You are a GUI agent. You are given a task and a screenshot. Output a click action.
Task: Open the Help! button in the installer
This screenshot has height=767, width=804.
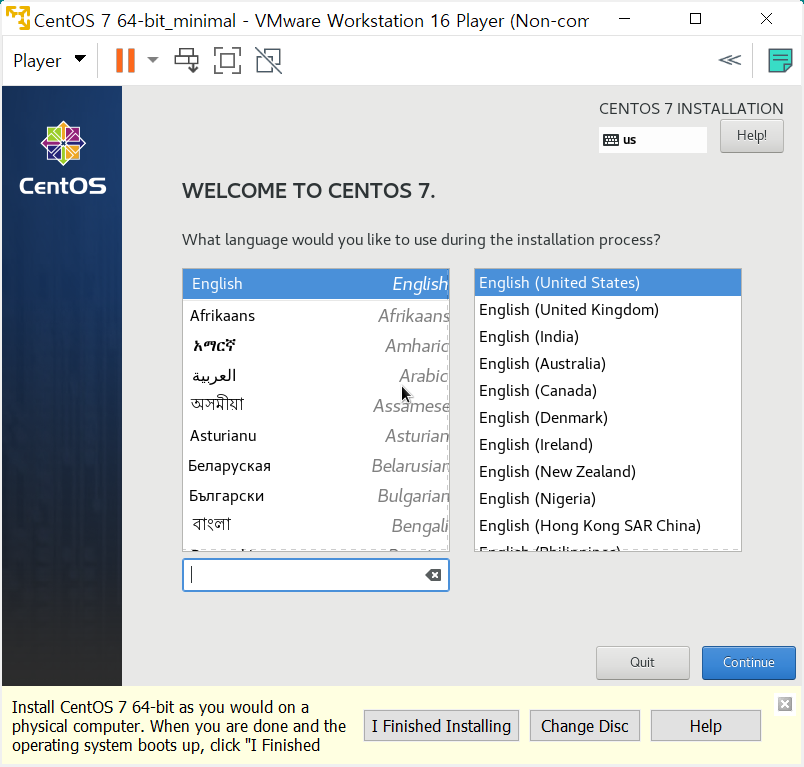(x=751, y=136)
